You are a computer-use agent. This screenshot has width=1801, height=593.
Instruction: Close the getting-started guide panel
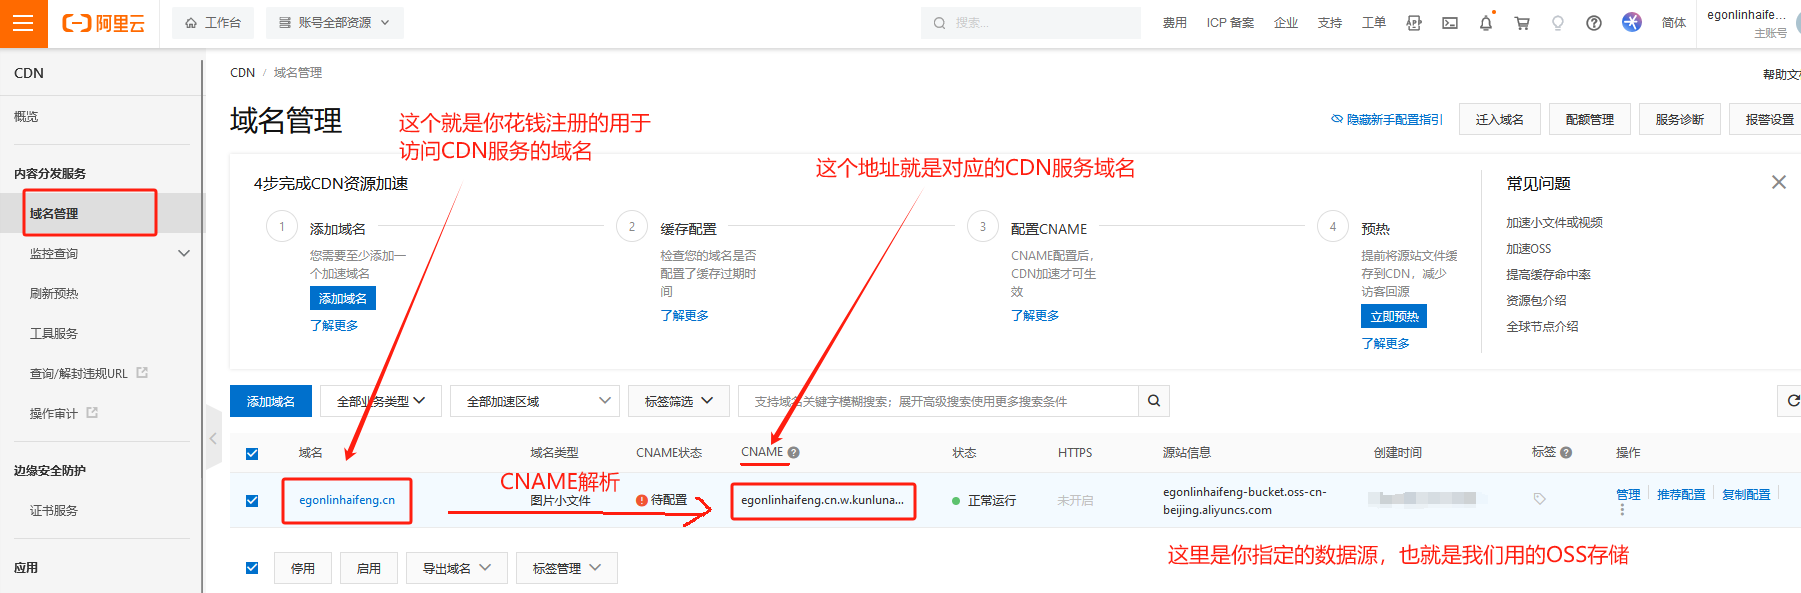click(1778, 182)
